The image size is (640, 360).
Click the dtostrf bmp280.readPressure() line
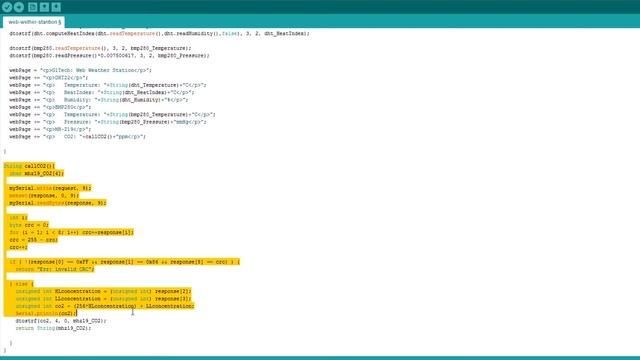coord(109,56)
